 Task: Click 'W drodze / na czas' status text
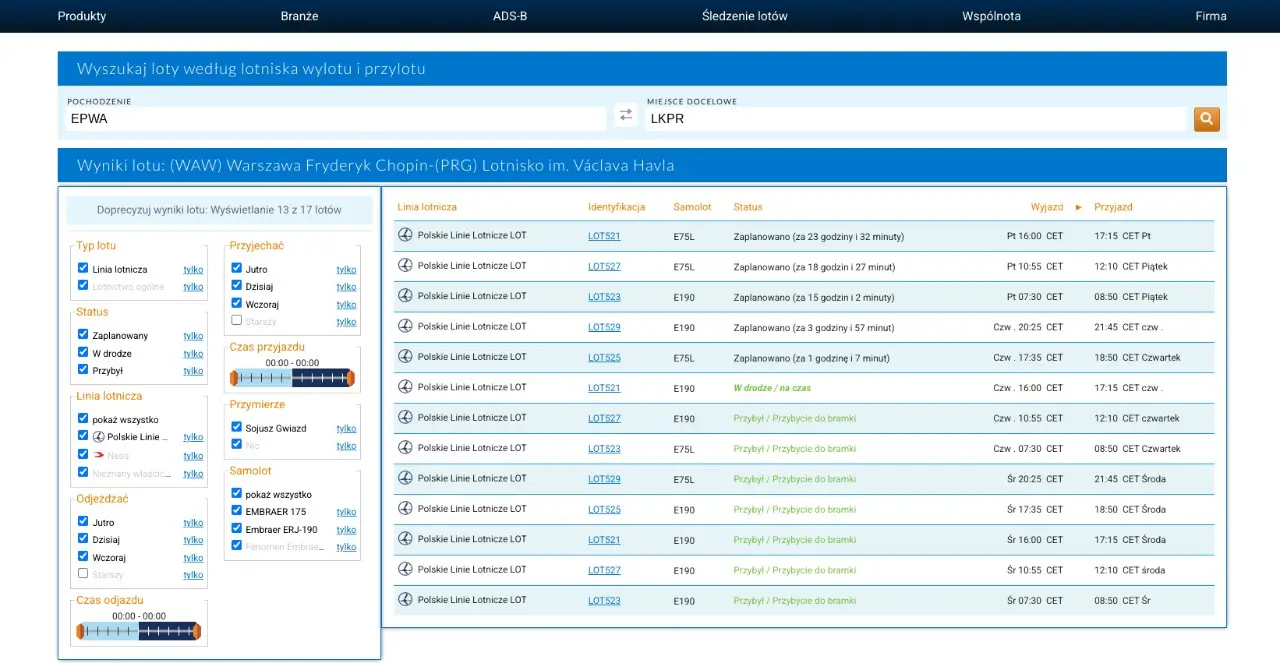(772, 388)
